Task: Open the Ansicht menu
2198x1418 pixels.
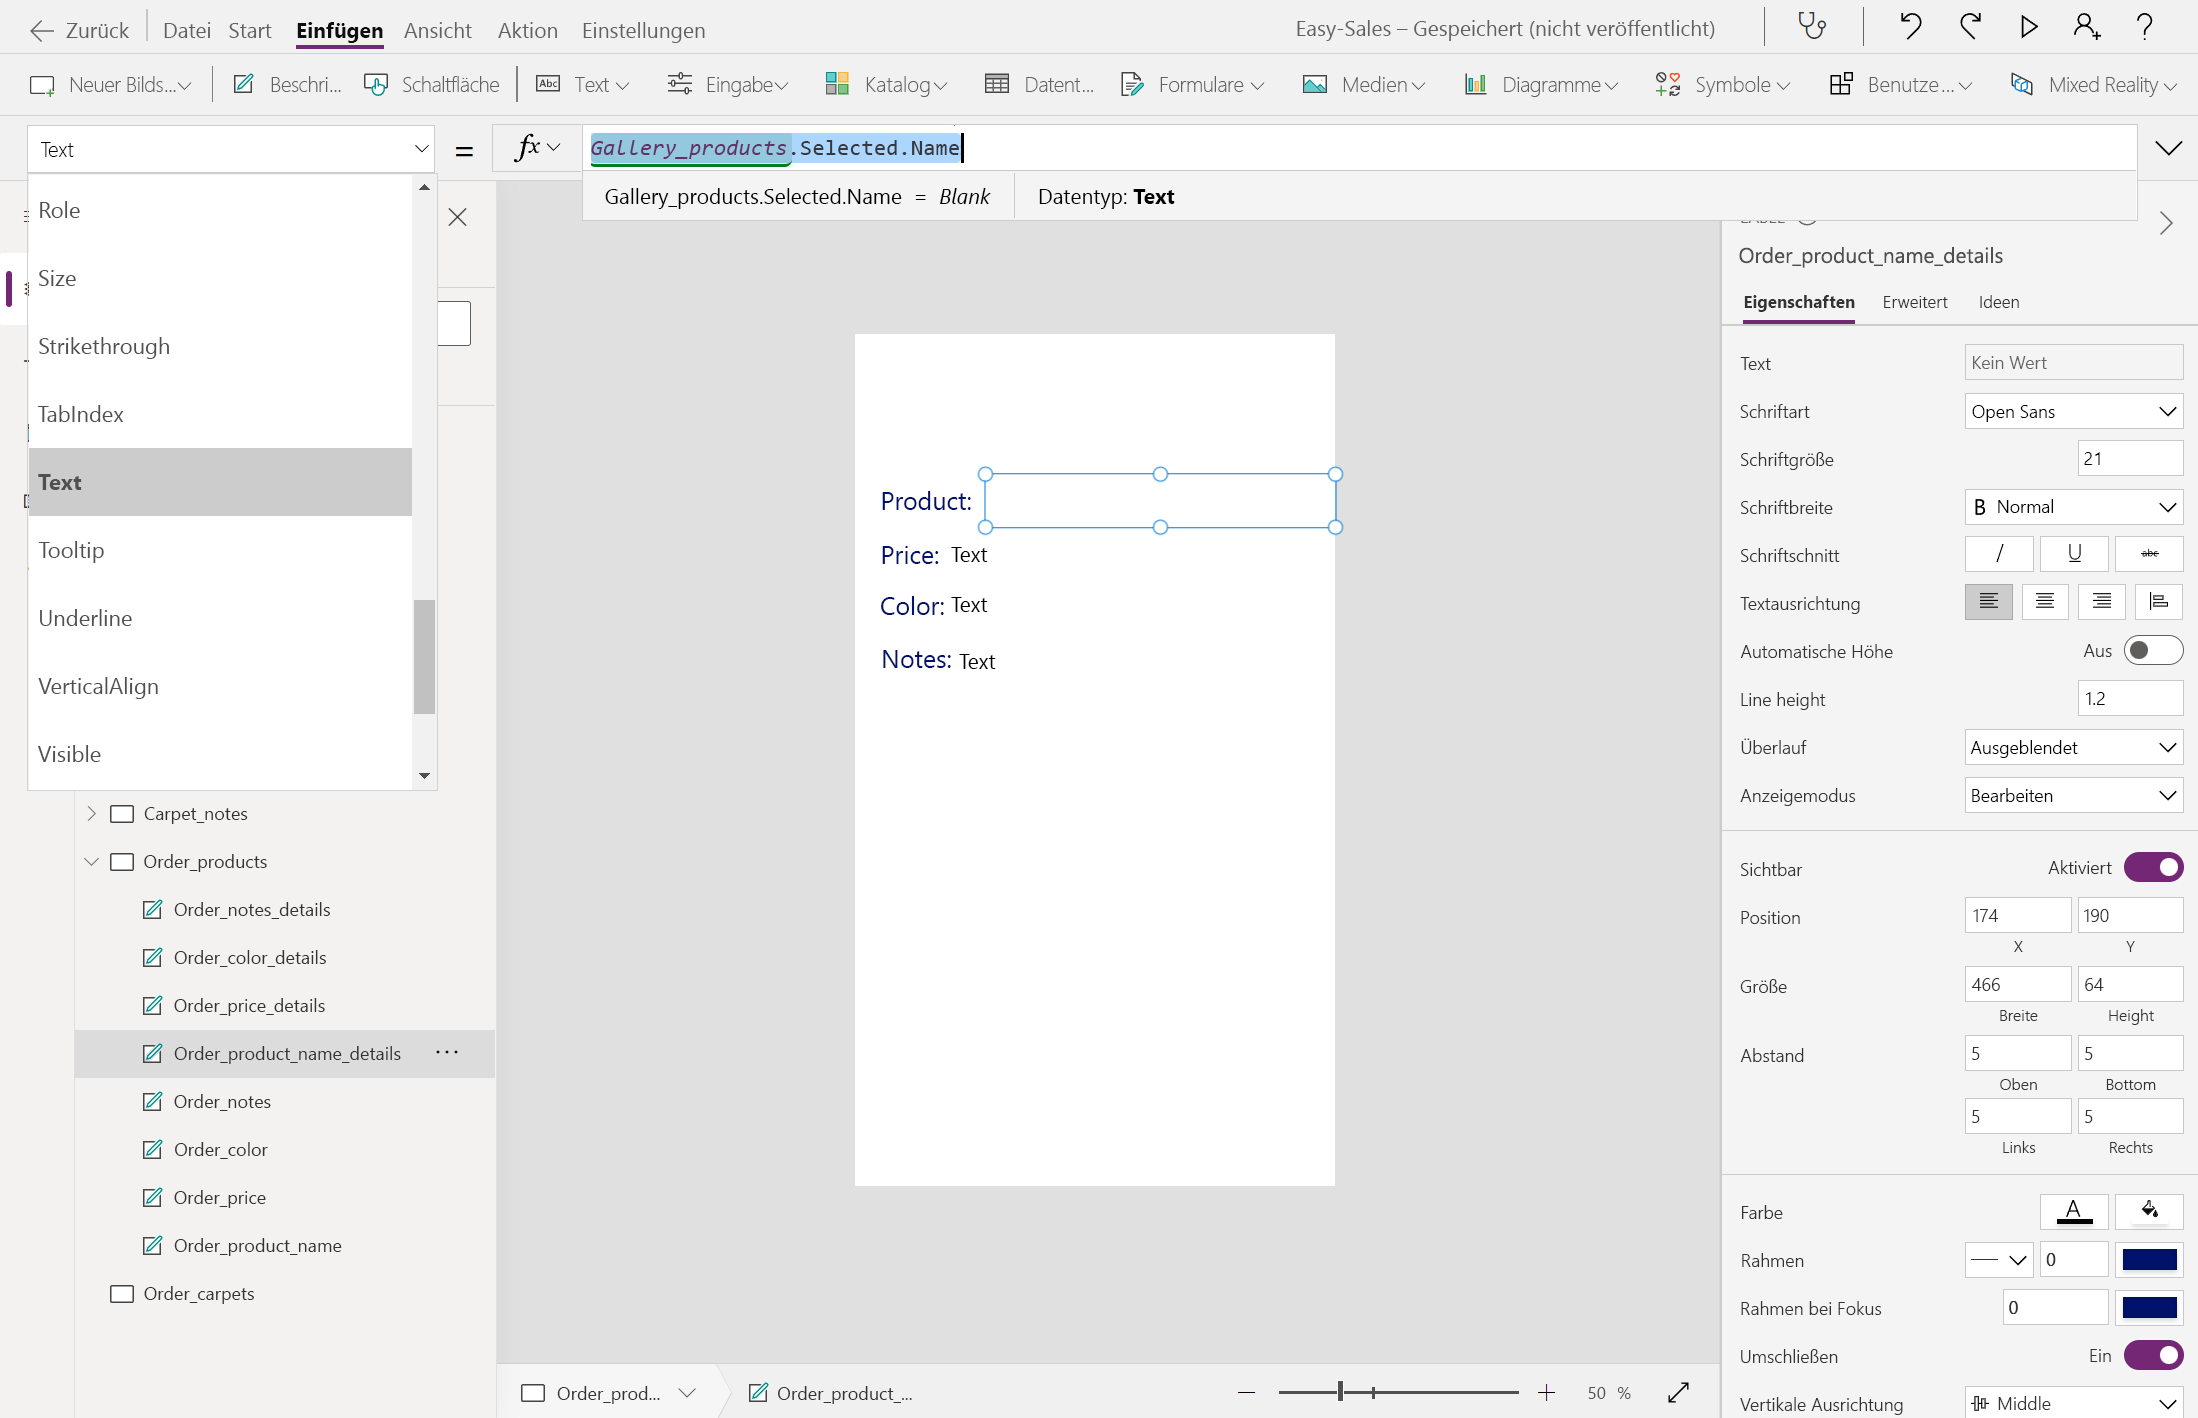Action: 437,30
